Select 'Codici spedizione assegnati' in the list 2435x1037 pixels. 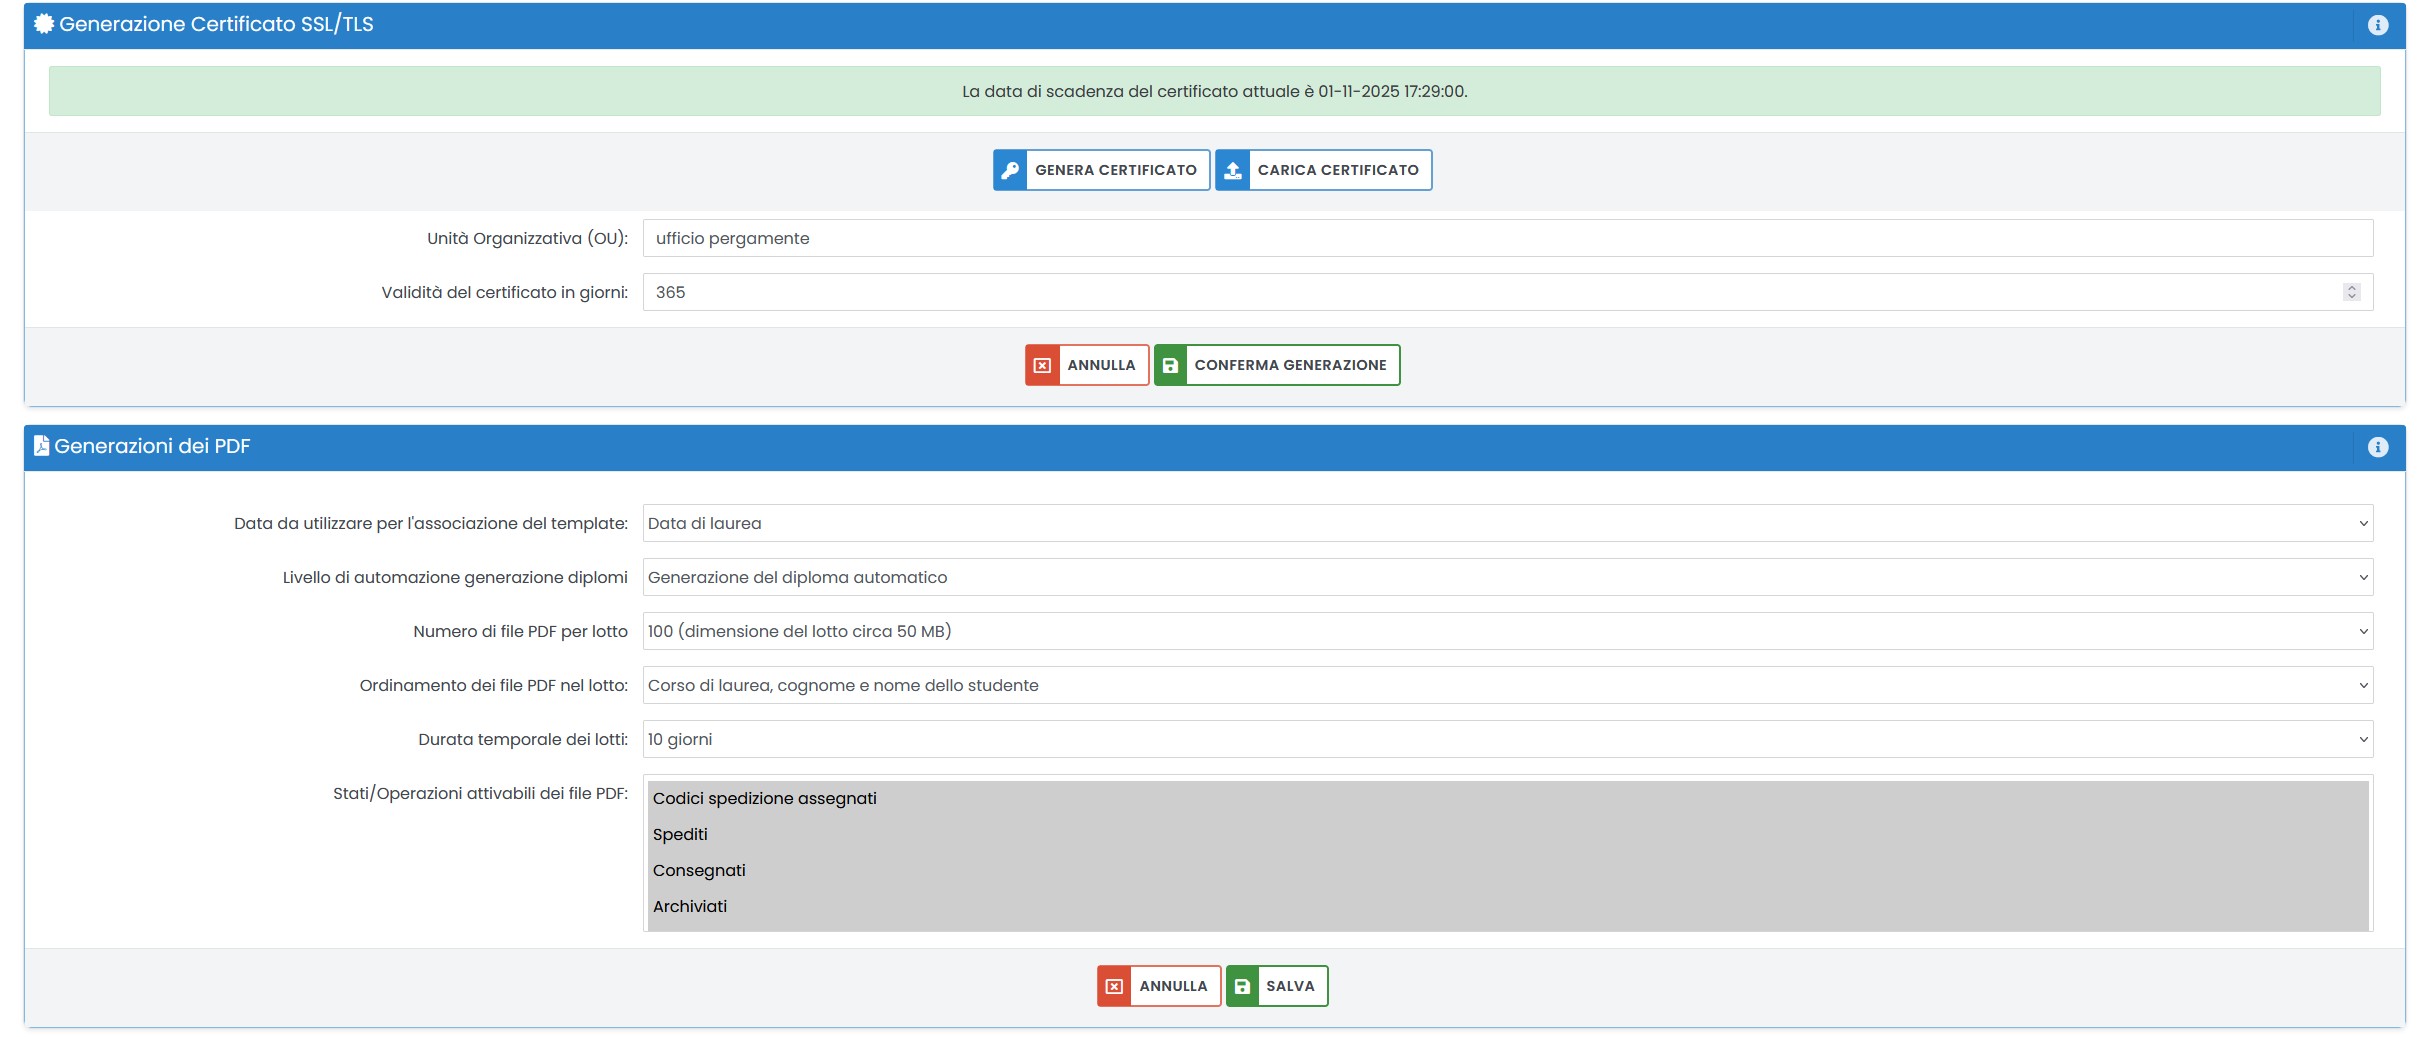[765, 798]
